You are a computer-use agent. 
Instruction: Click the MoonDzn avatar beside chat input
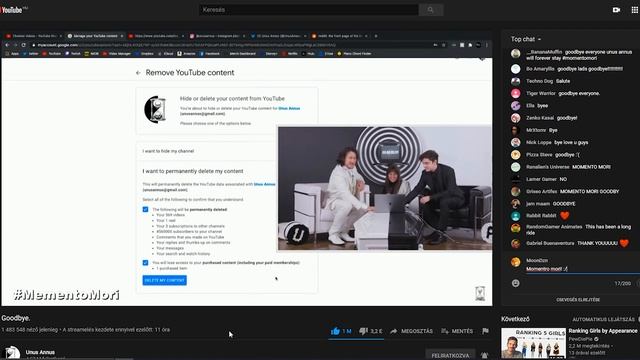pyautogui.click(x=516, y=262)
